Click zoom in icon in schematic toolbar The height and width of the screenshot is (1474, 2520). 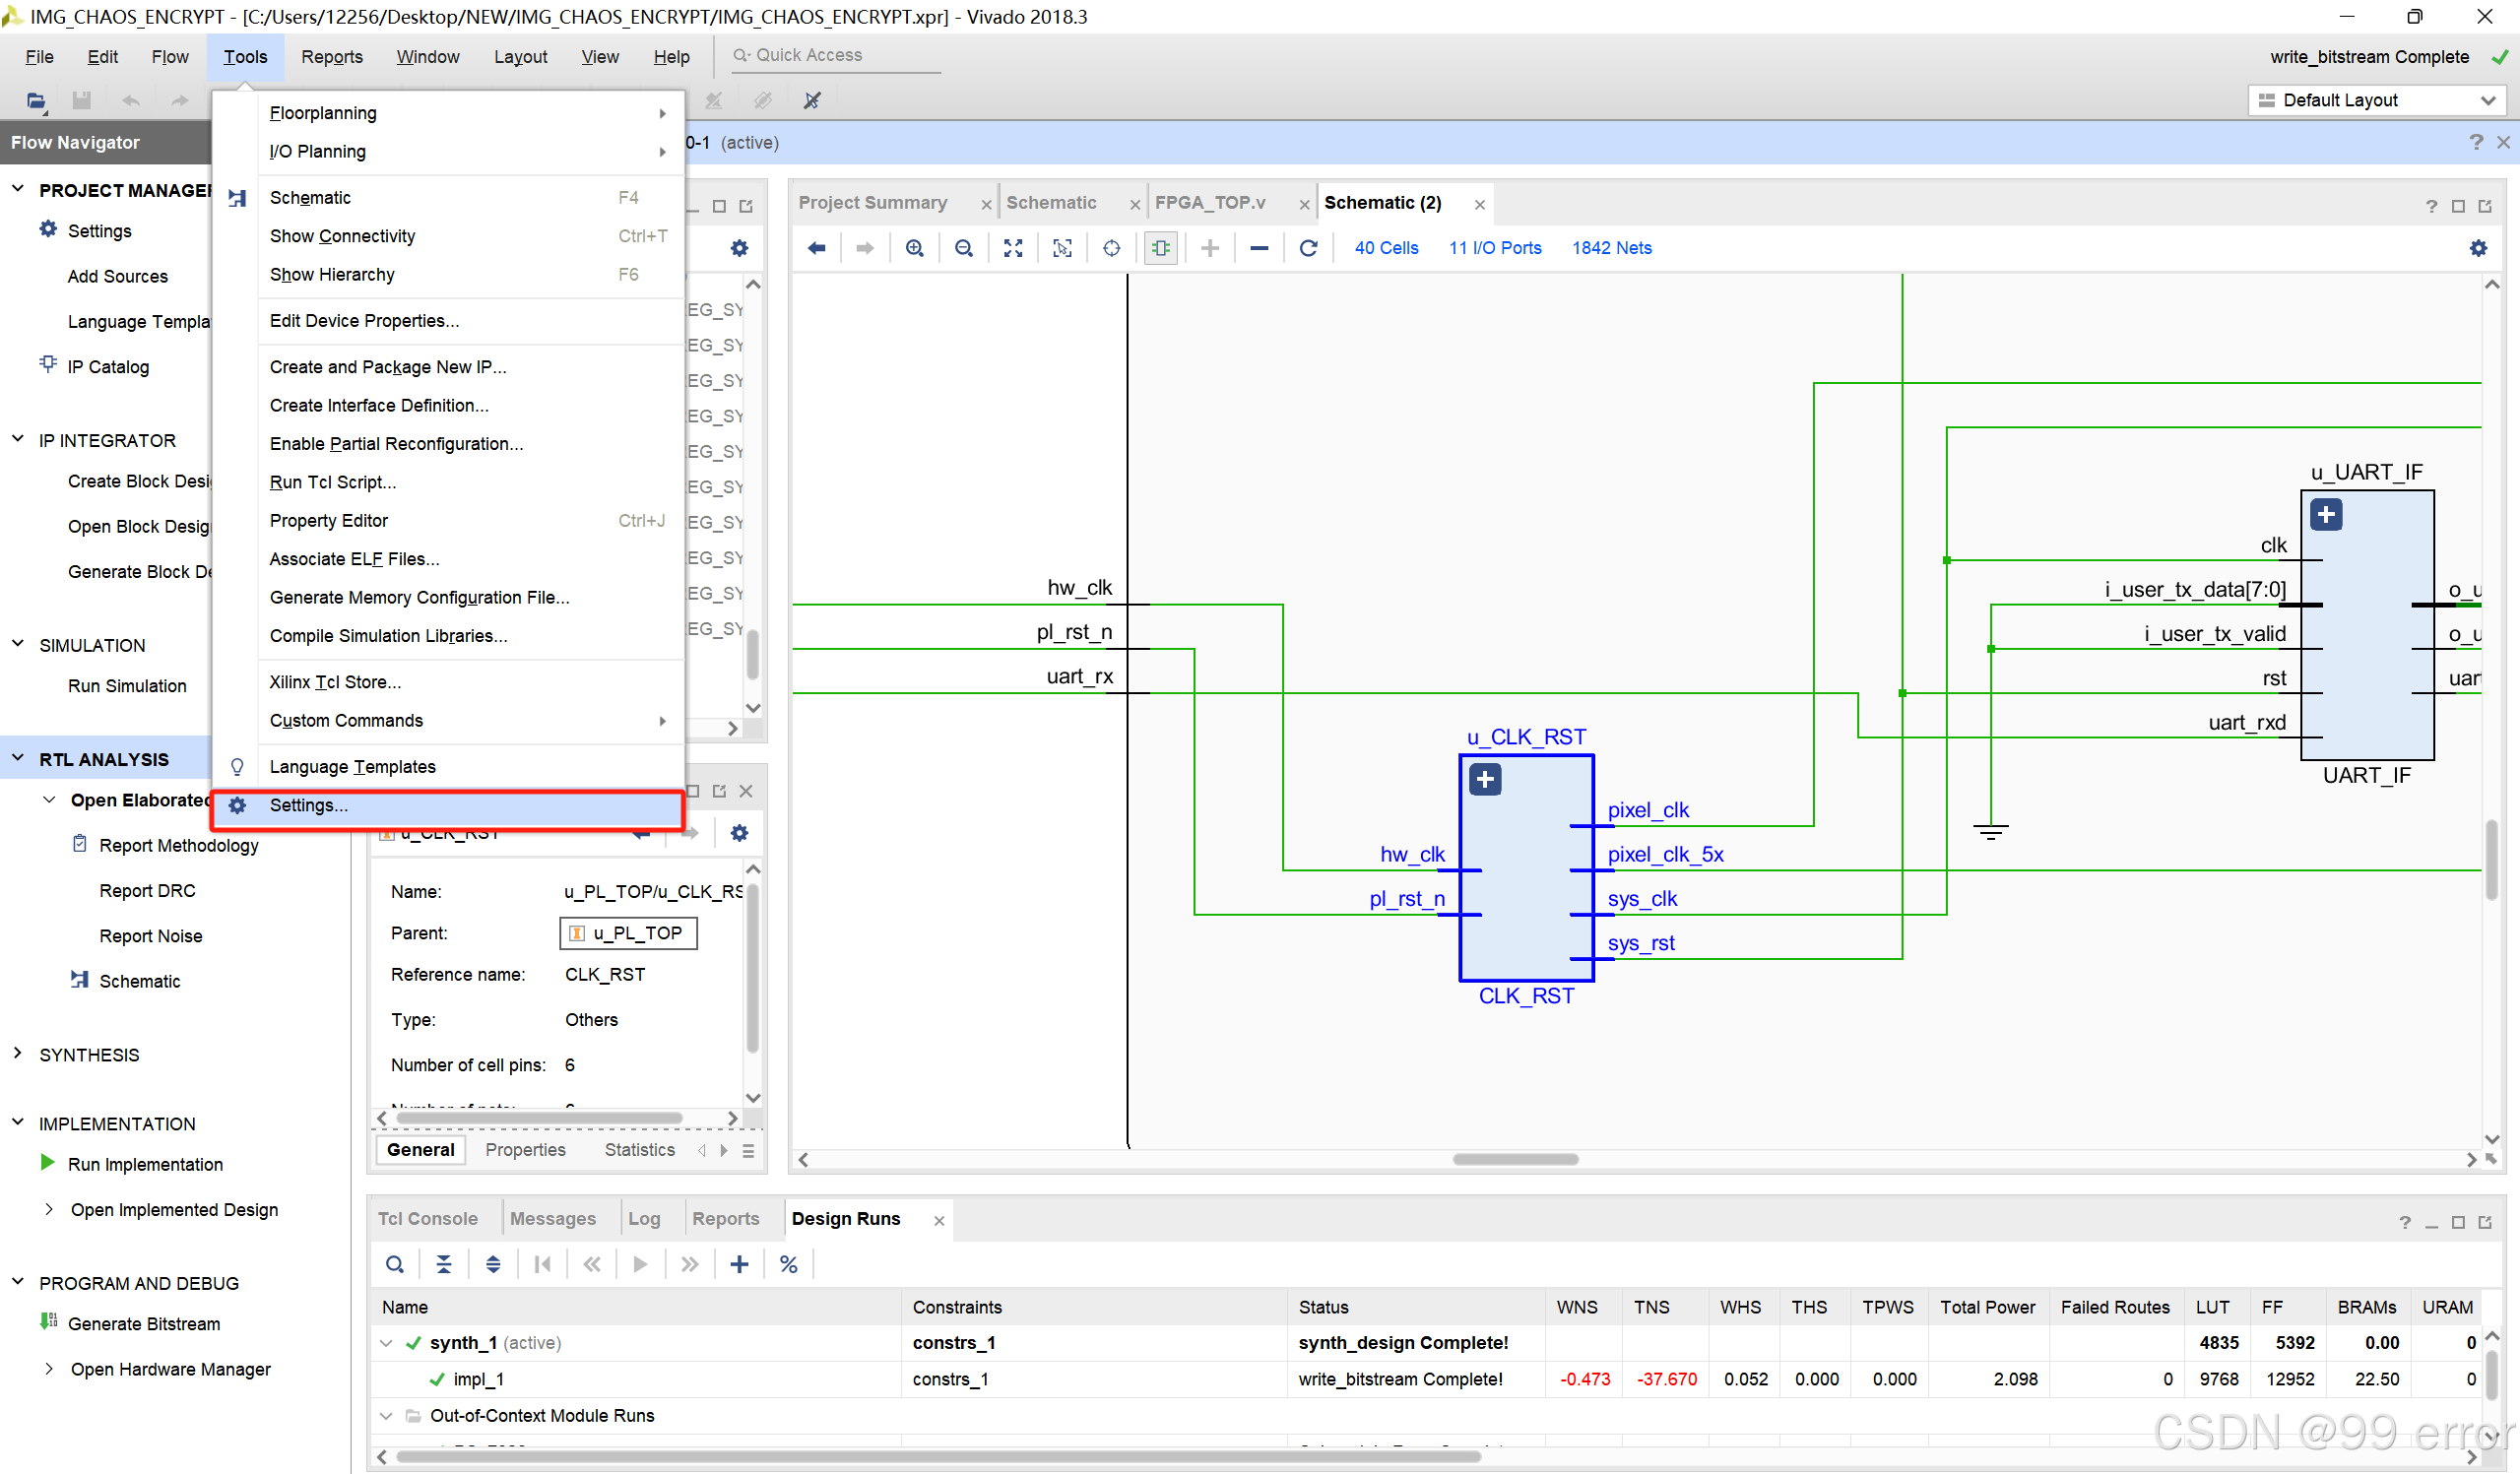point(914,248)
